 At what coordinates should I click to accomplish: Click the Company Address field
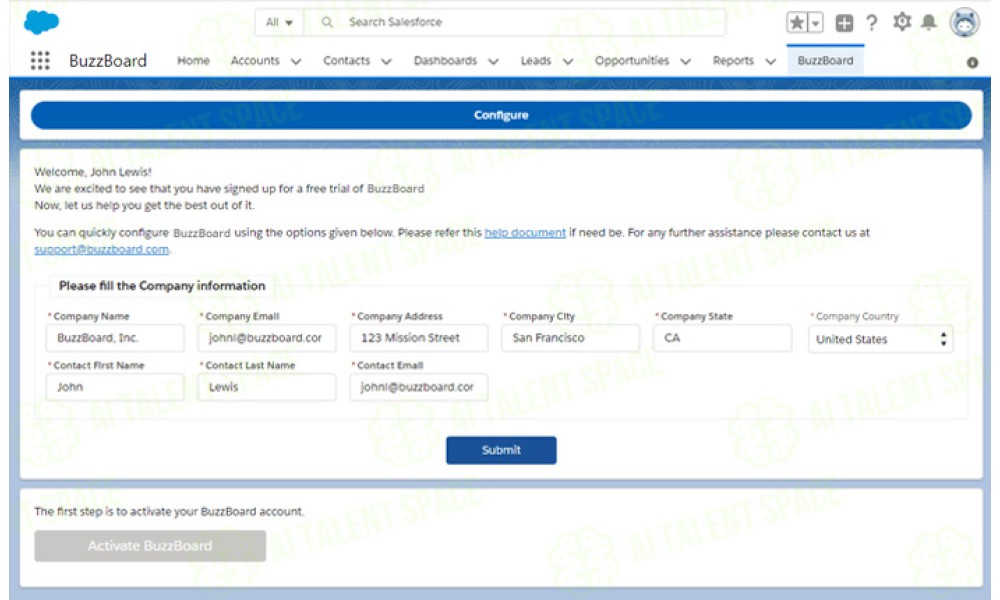click(x=418, y=338)
